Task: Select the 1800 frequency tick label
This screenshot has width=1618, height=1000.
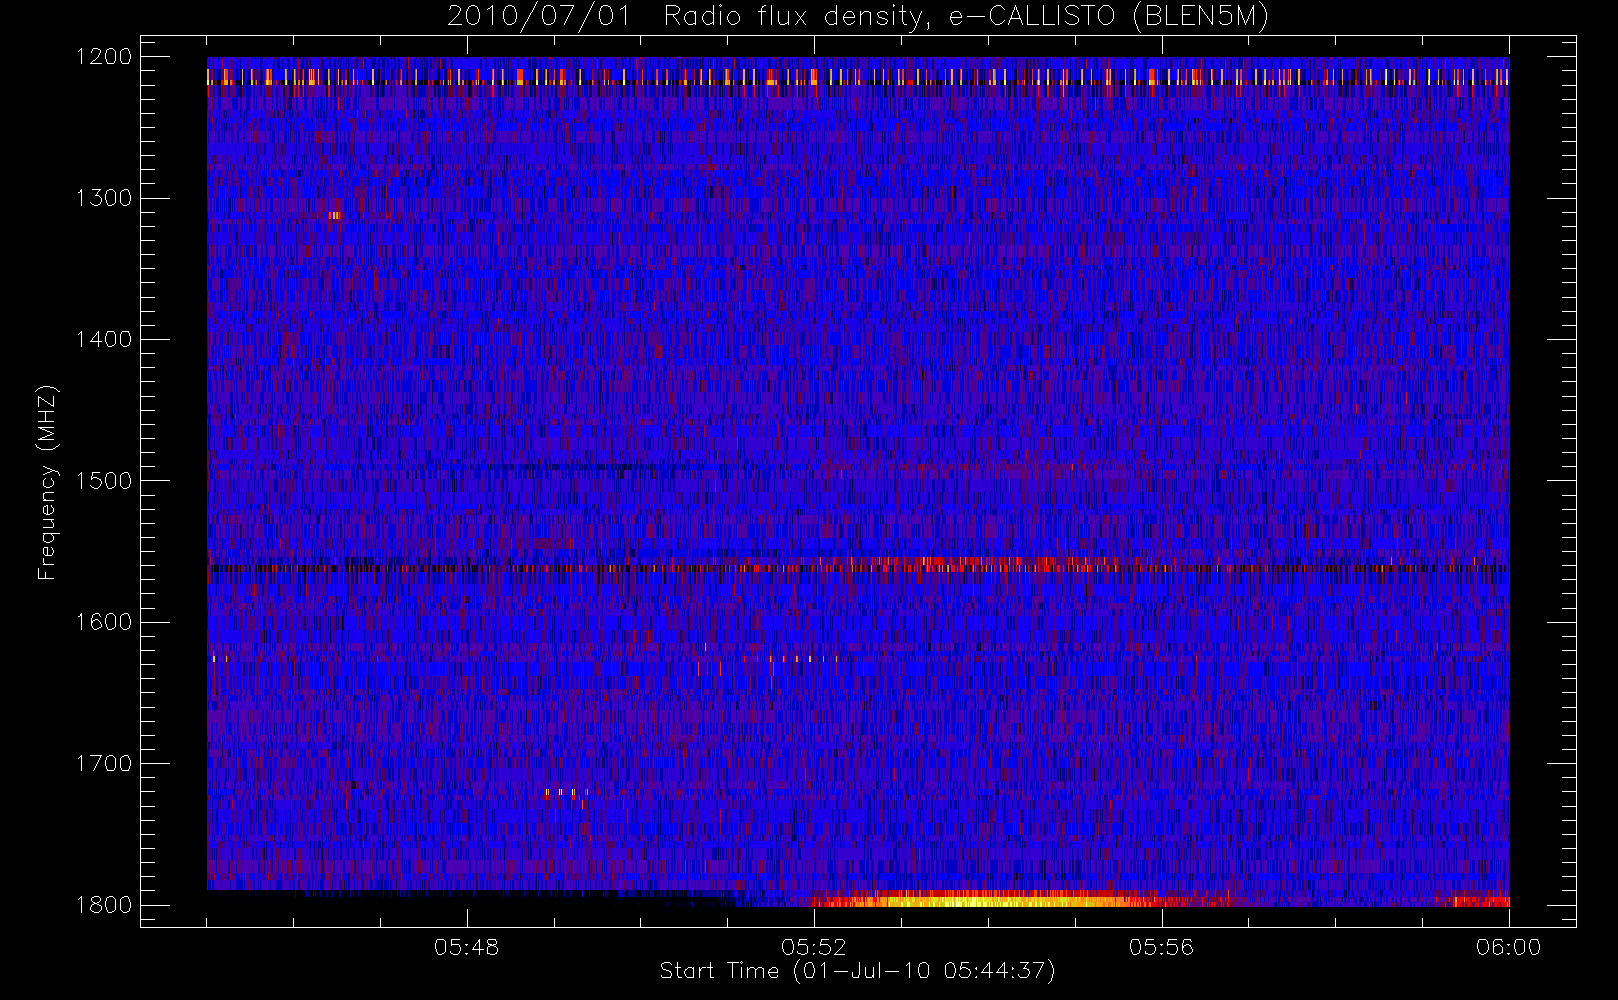Action: [x=104, y=905]
